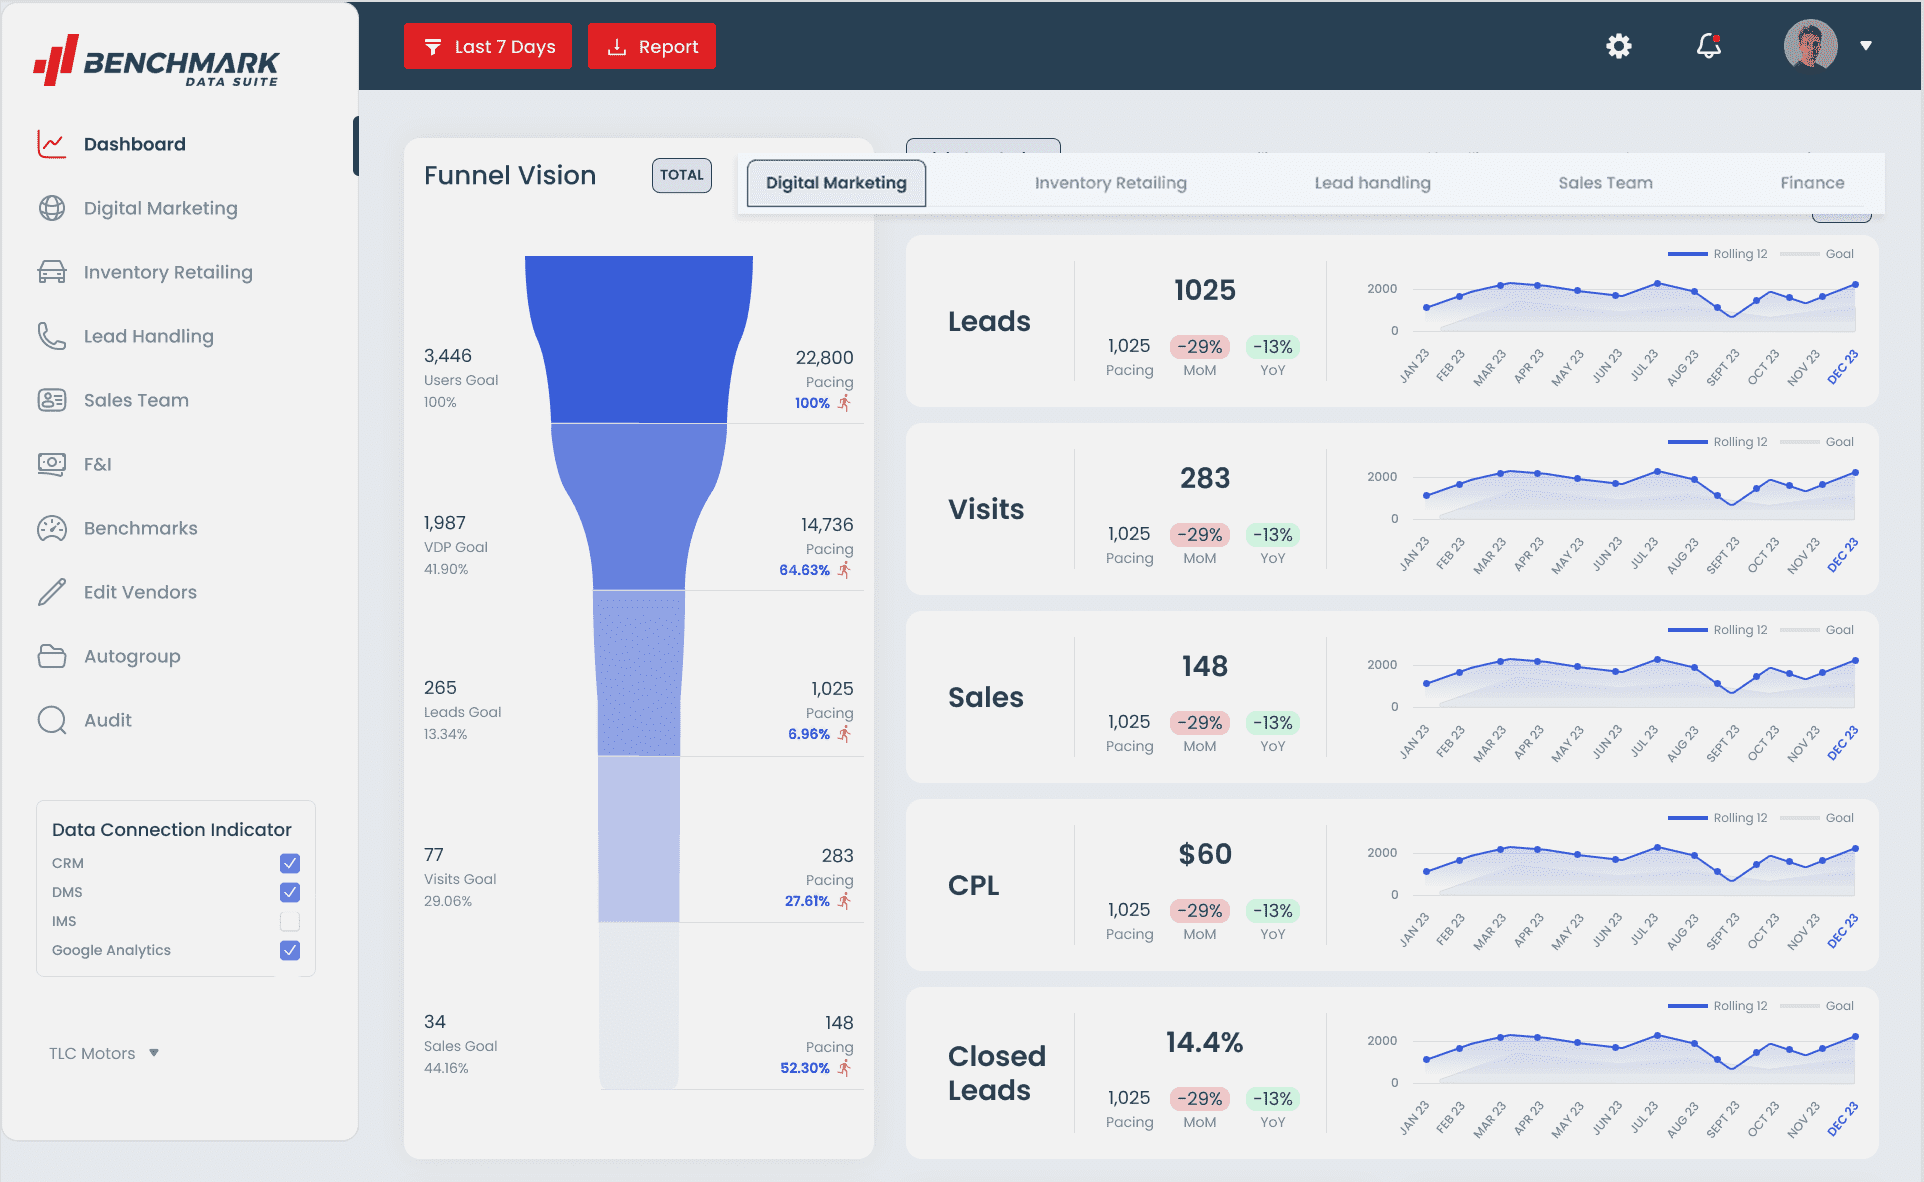This screenshot has height=1182, width=1924.
Task: Click the Edit Vendors pencil icon
Action: pos(52,592)
